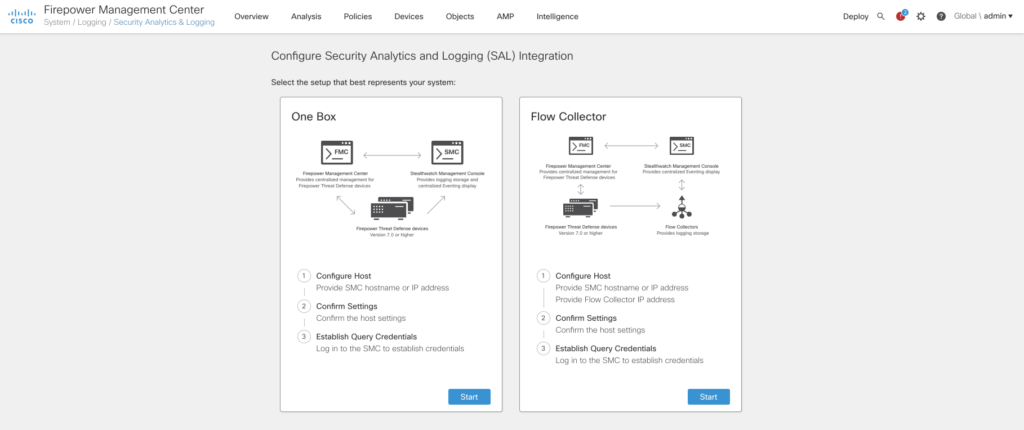Open the Devices menu
Image resolution: width=1024 pixels, height=430 pixels.
click(409, 16)
